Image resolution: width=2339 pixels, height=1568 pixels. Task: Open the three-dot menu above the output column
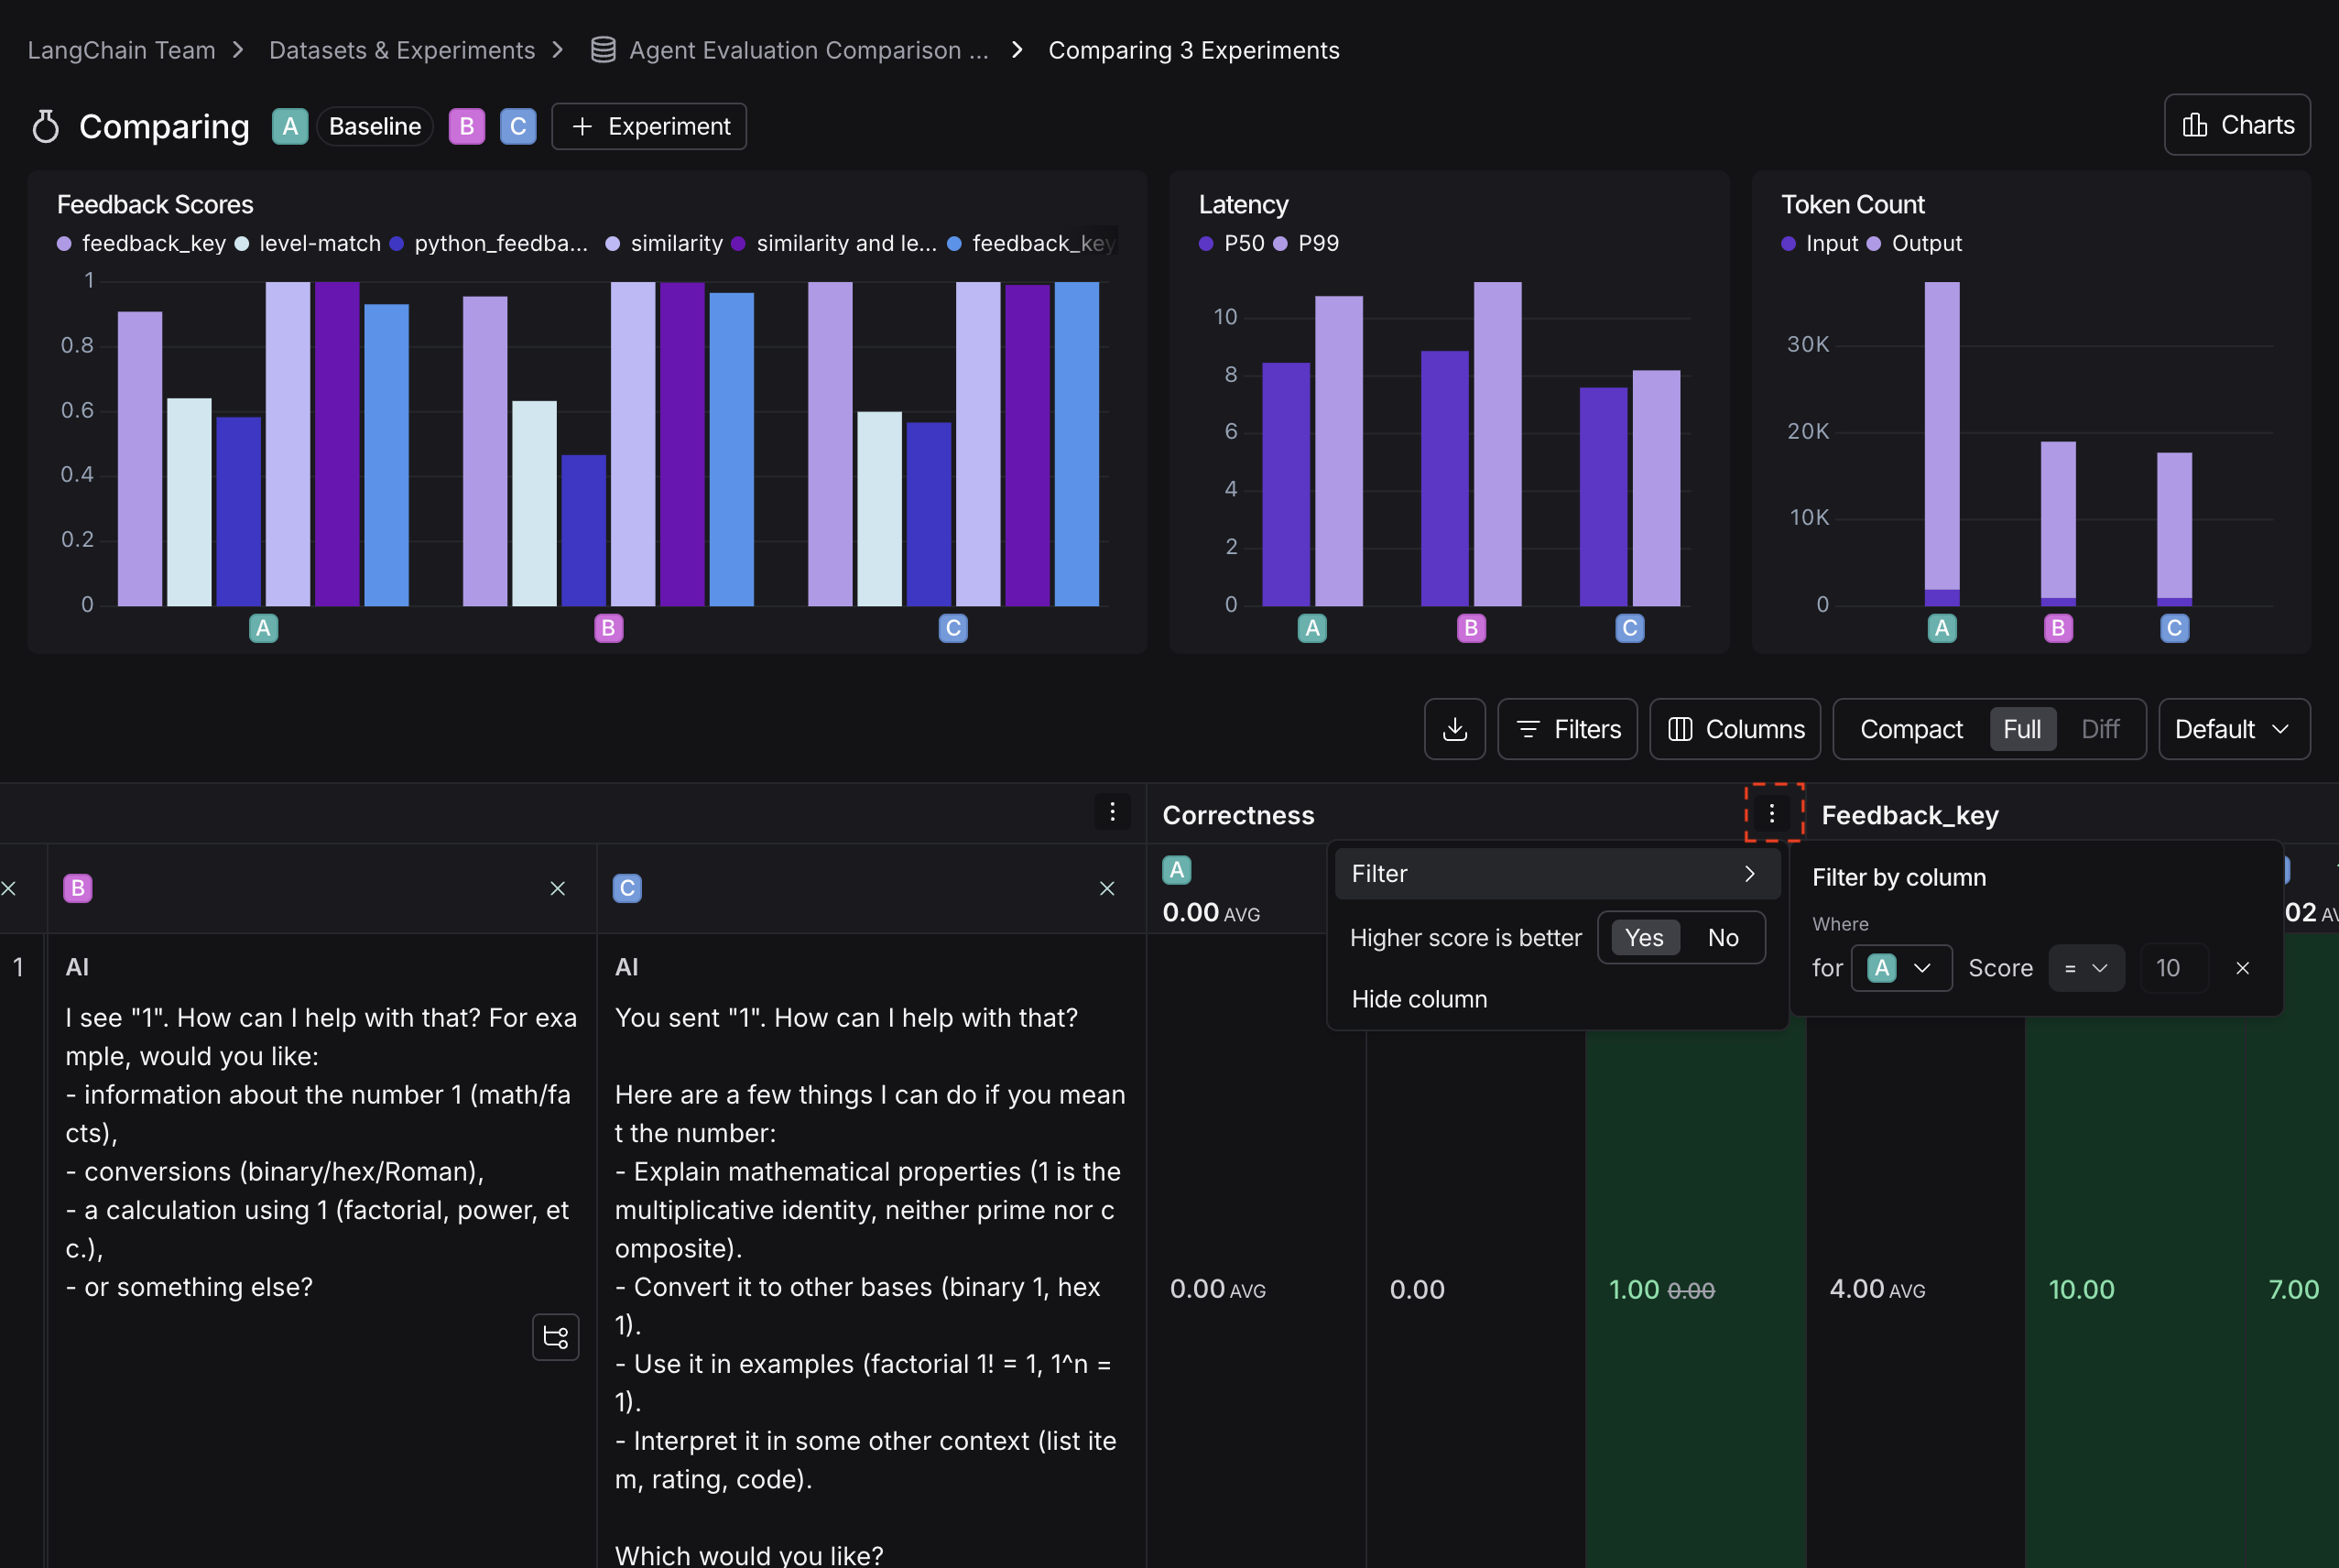pyautogui.click(x=1112, y=811)
